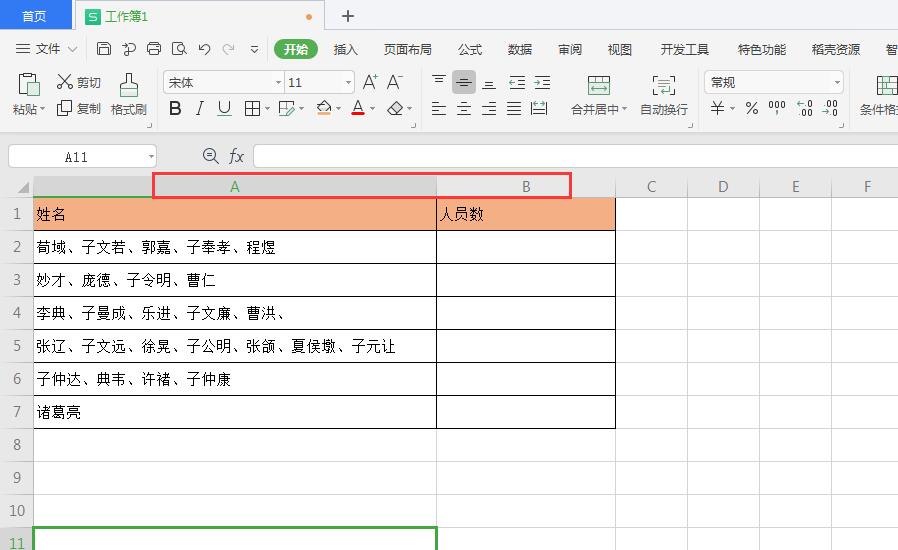Screen dimensions: 898x550
Task: Click in the formula bar input
Action: 575,156
